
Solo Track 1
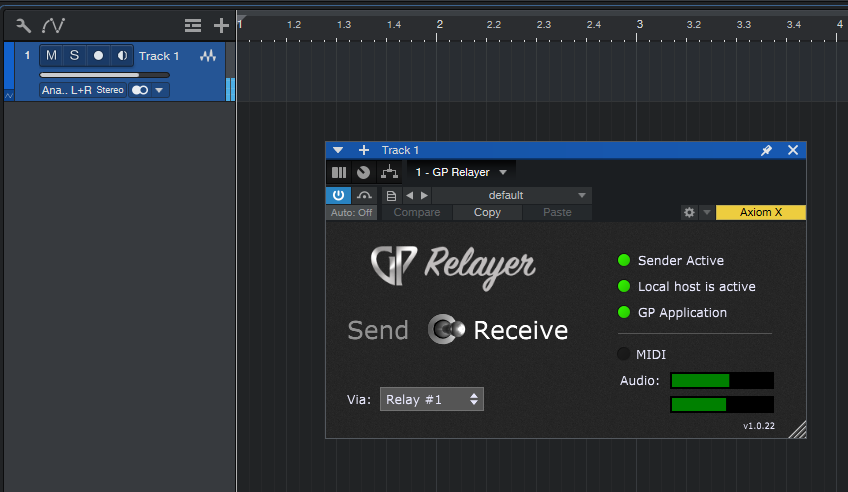point(75,56)
